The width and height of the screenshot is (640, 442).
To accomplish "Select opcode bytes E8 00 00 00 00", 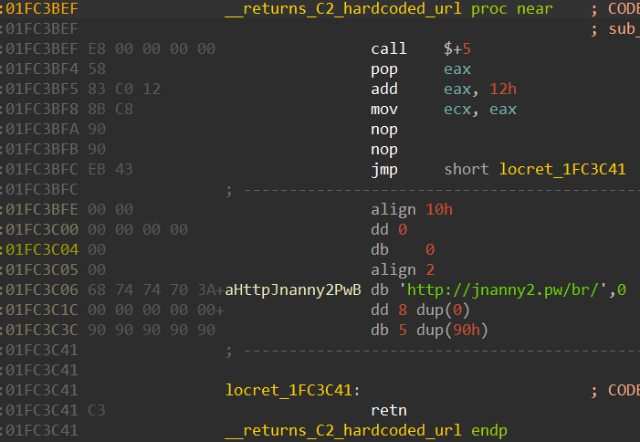I will coord(152,49).
